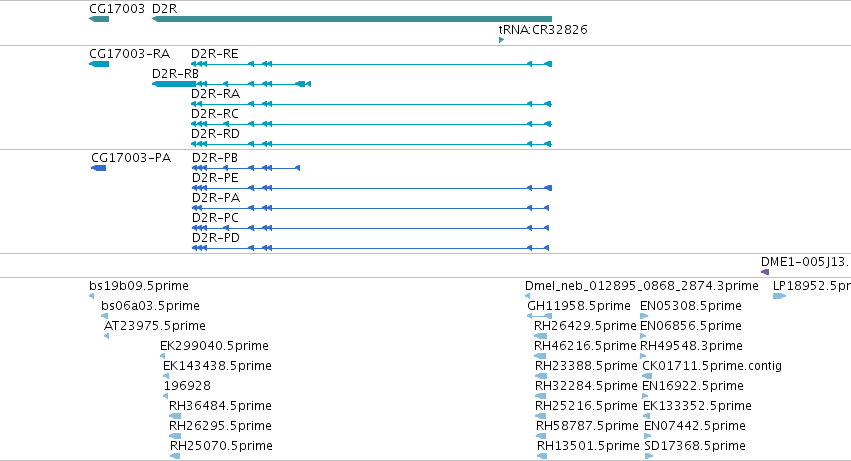Click the AT23975.5prime EST label

click(x=155, y=326)
